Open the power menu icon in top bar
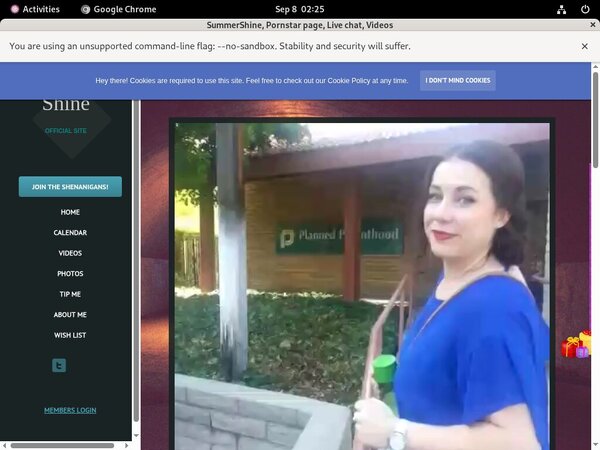This screenshot has height=450, width=600. [x=585, y=9]
